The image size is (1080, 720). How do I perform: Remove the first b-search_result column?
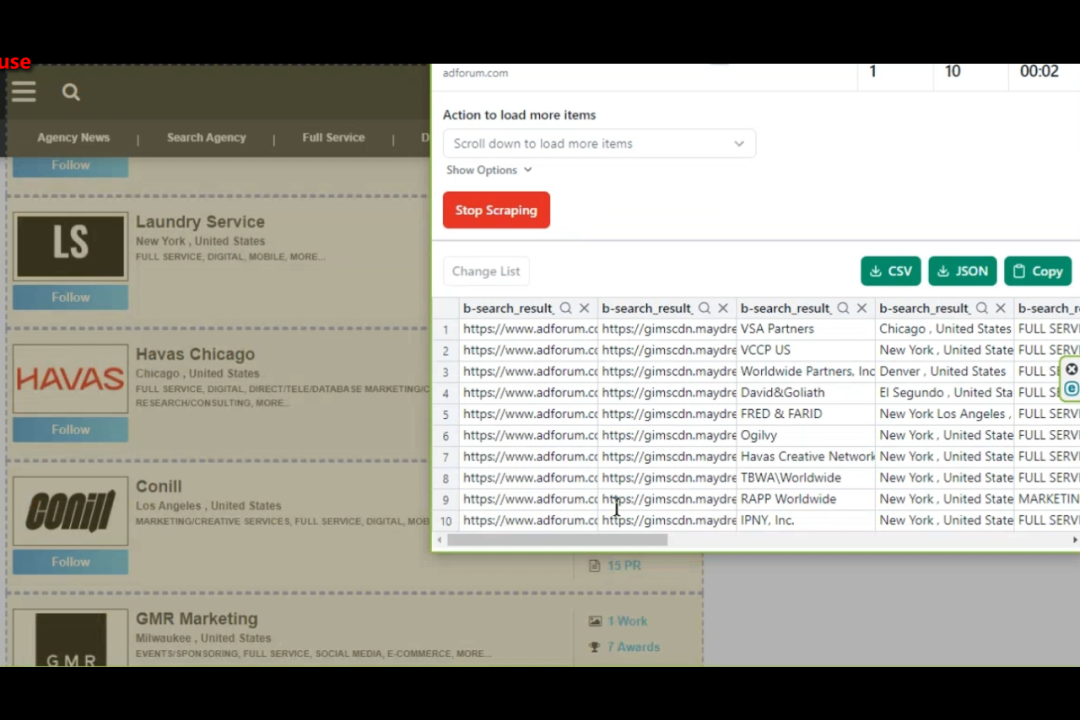(585, 308)
